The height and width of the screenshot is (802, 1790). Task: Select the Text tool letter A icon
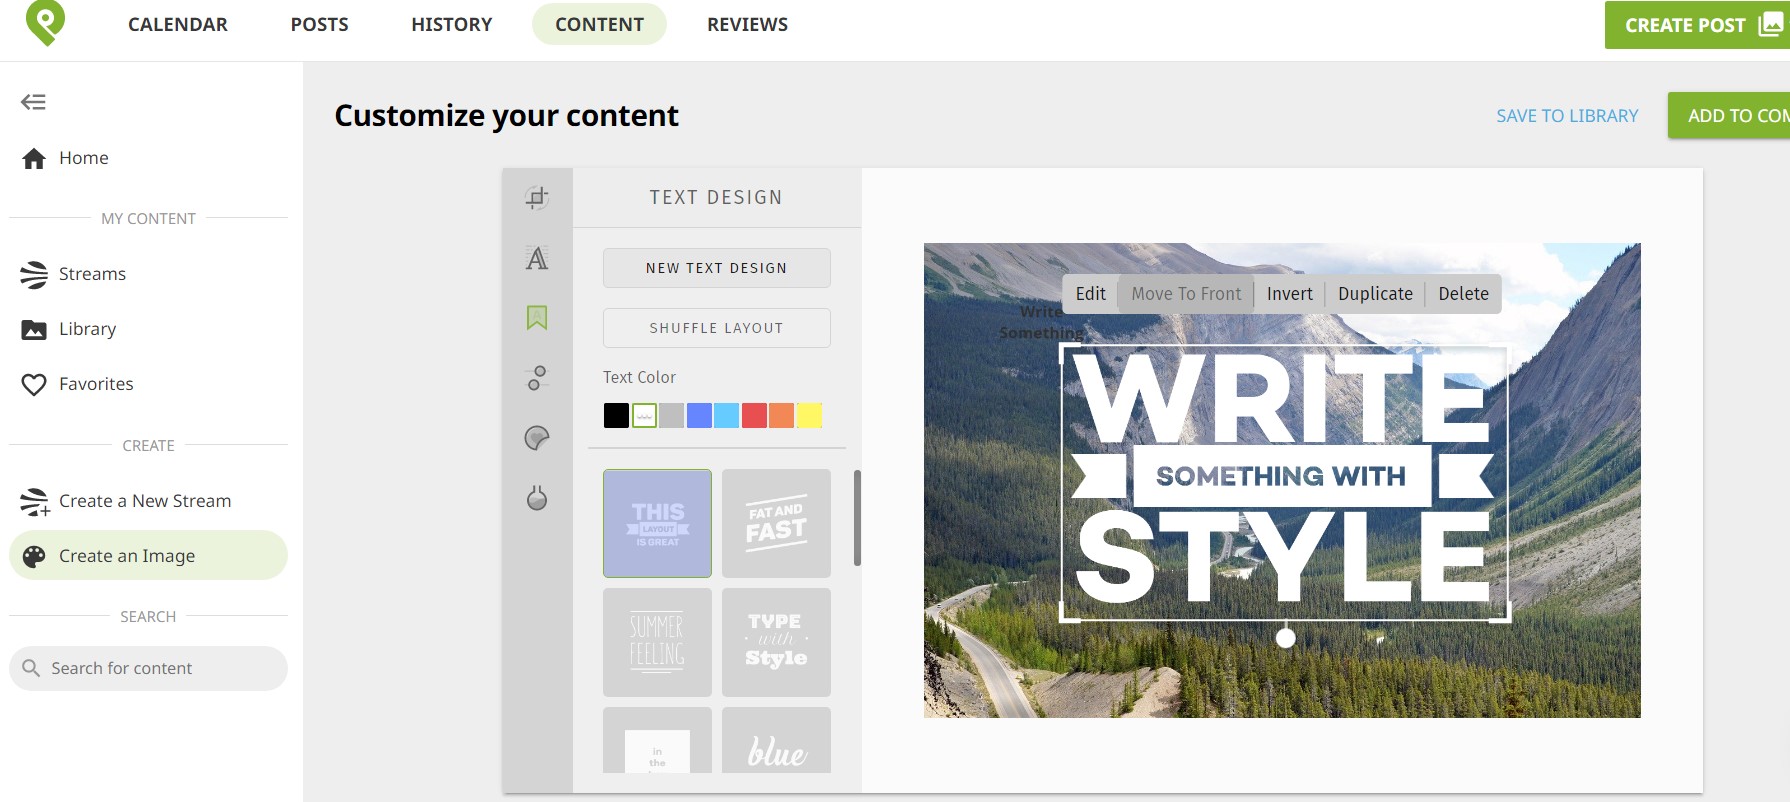pos(537,258)
